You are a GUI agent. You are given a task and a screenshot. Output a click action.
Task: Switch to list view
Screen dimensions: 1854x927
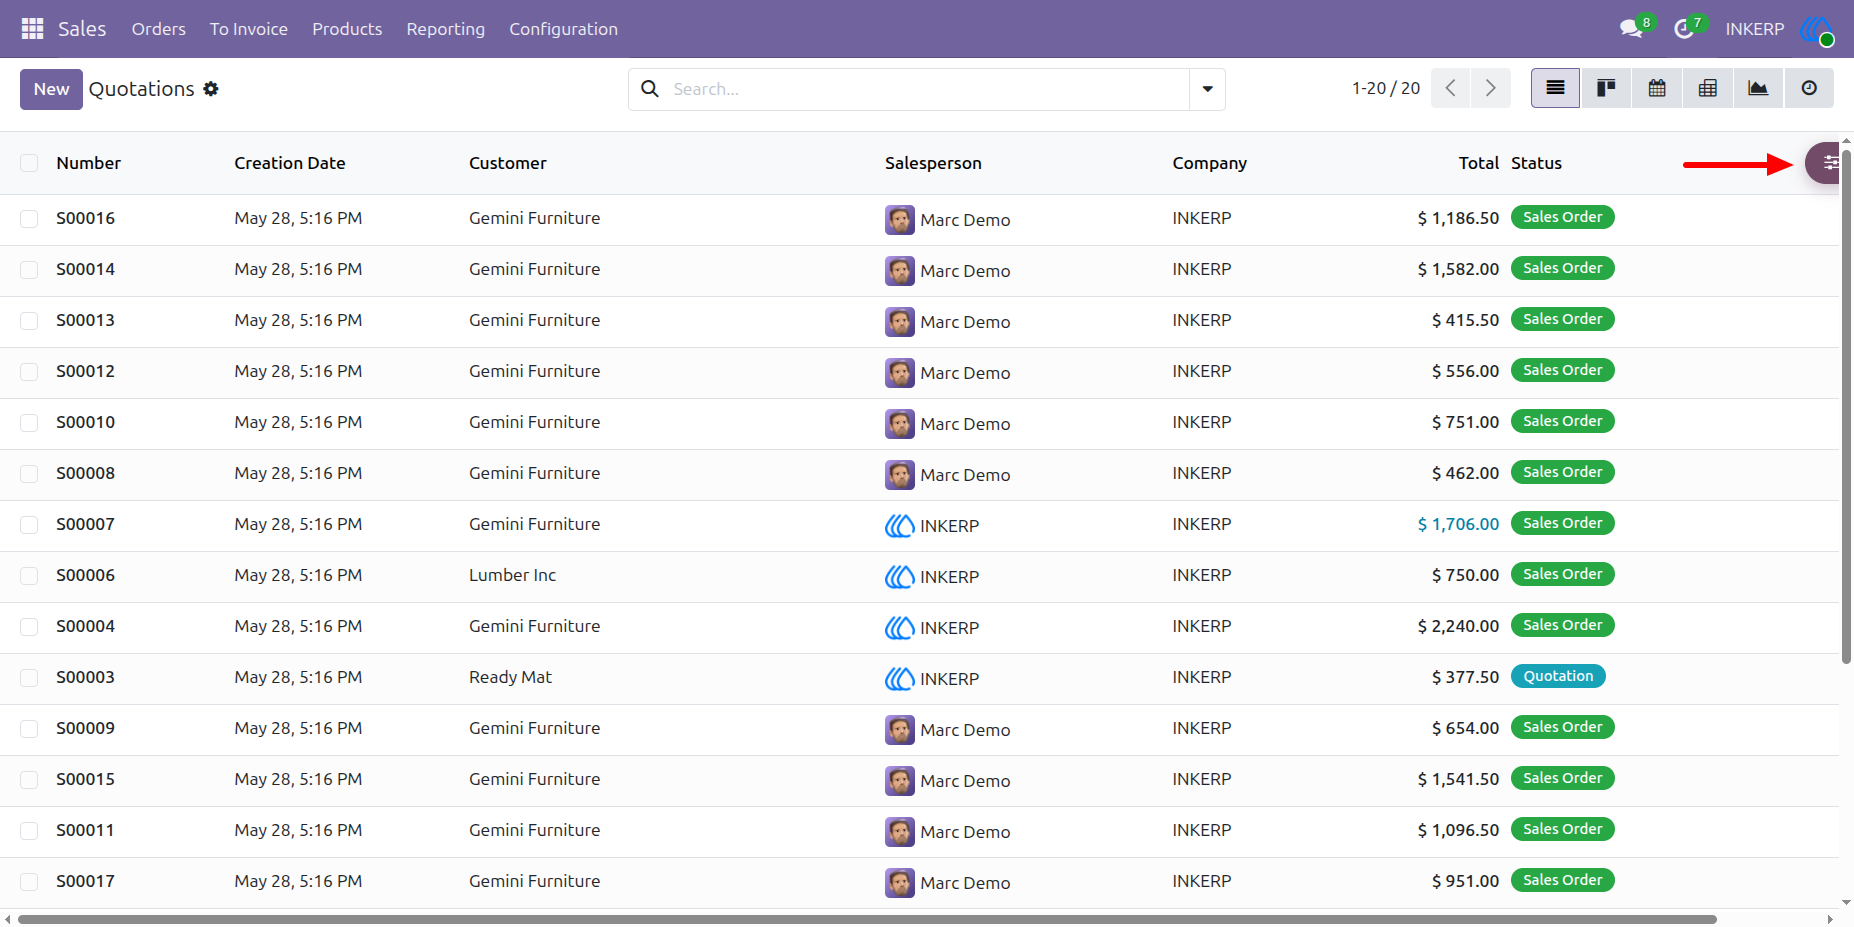(1555, 88)
